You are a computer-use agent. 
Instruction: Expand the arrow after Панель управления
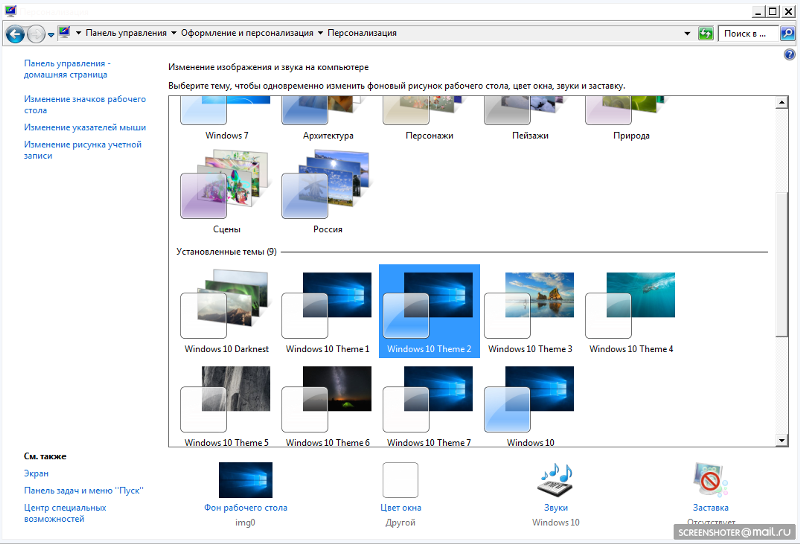pyautogui.click(x=173, y=33)
